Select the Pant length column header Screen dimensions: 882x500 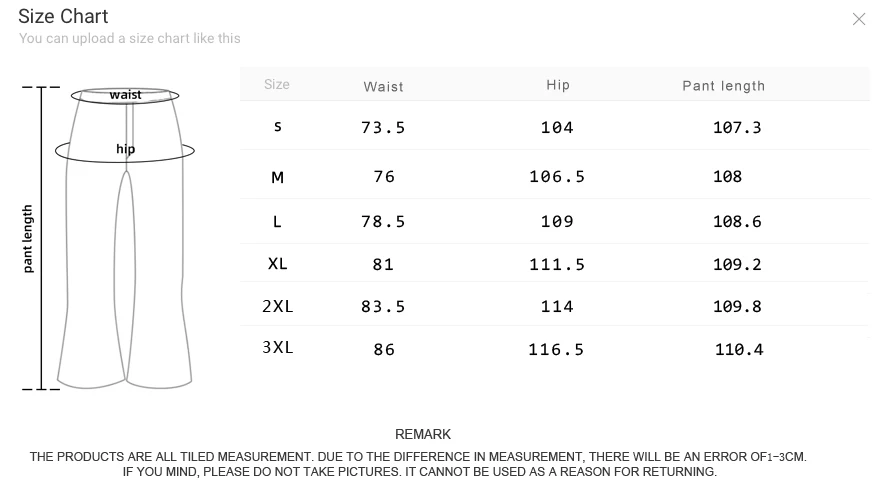click(x=723, y=86)
